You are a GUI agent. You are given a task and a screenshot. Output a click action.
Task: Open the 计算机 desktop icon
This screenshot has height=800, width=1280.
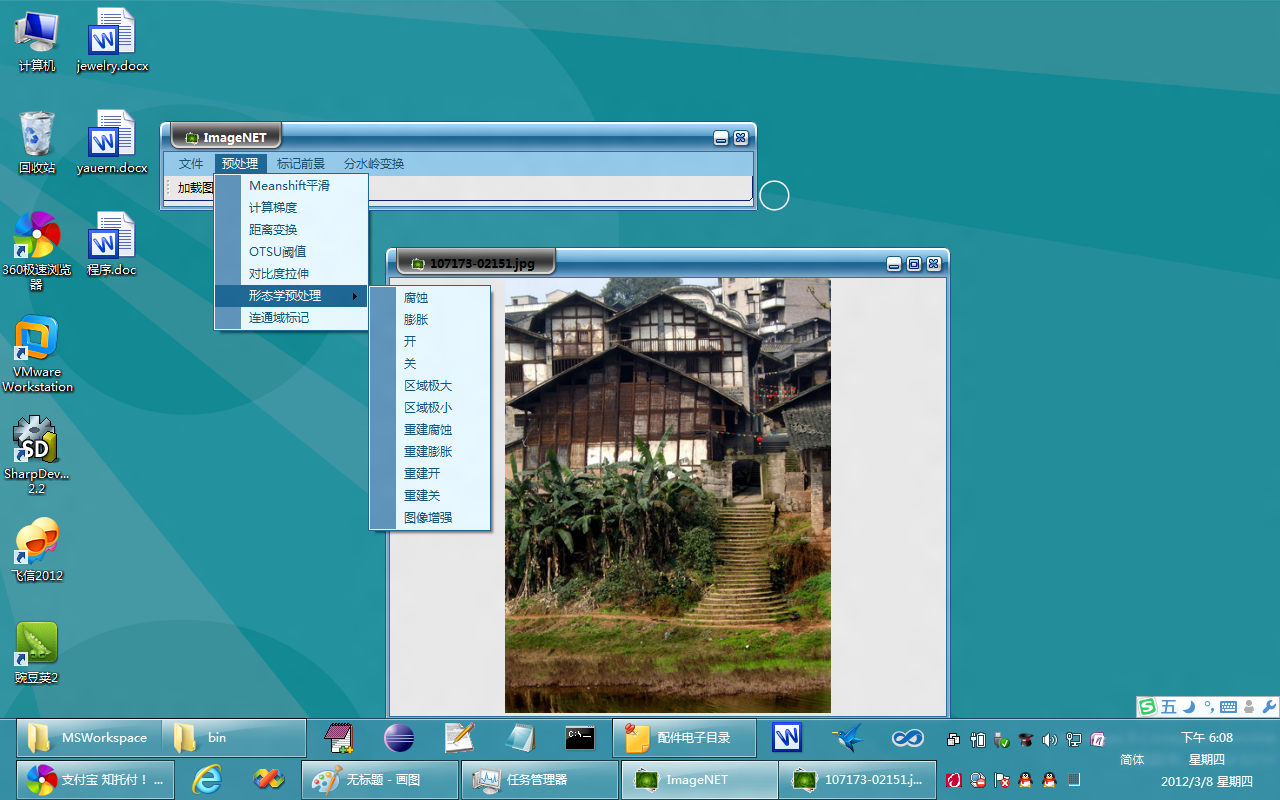37,41
